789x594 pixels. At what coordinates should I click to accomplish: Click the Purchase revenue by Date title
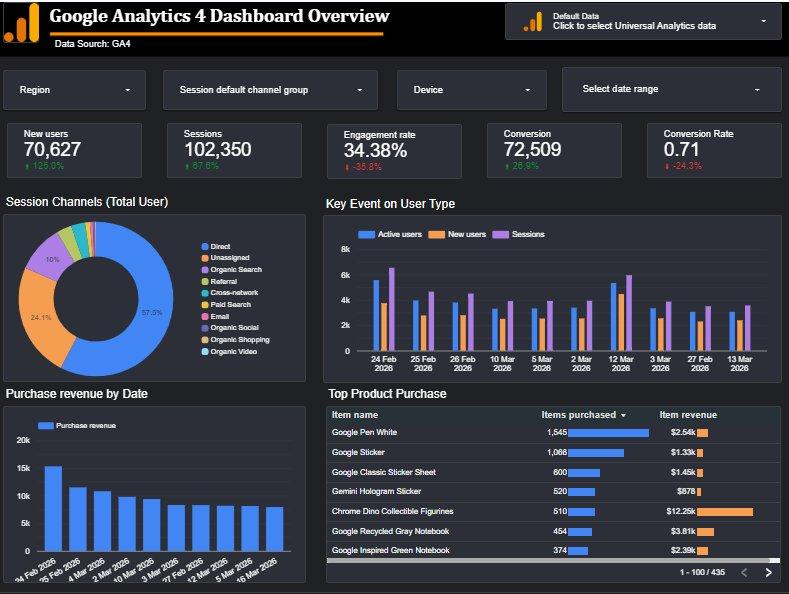tap(76, 394)
